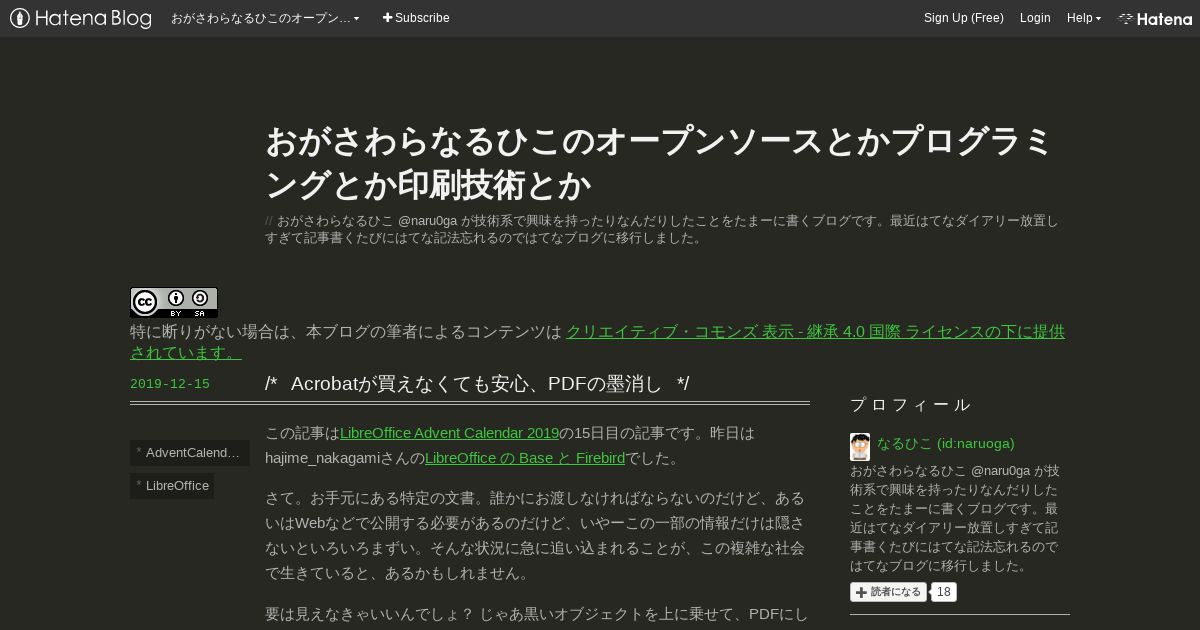
Task: Click the プロフィール sidebar heading
Action: (910, 405)
